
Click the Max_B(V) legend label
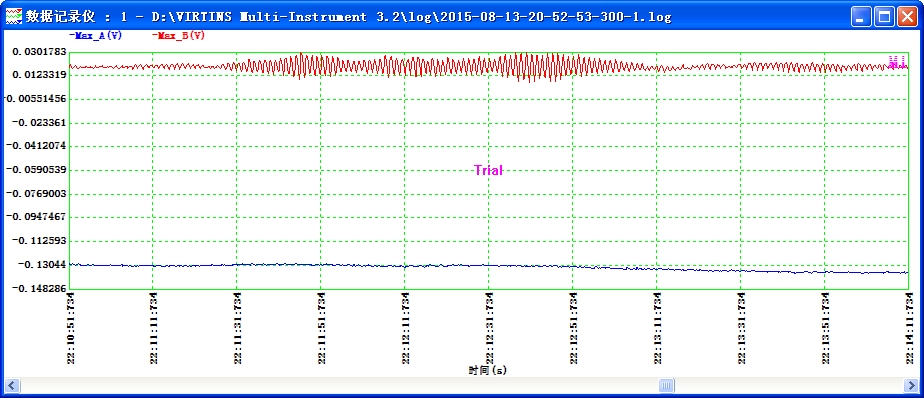(179, 35)
